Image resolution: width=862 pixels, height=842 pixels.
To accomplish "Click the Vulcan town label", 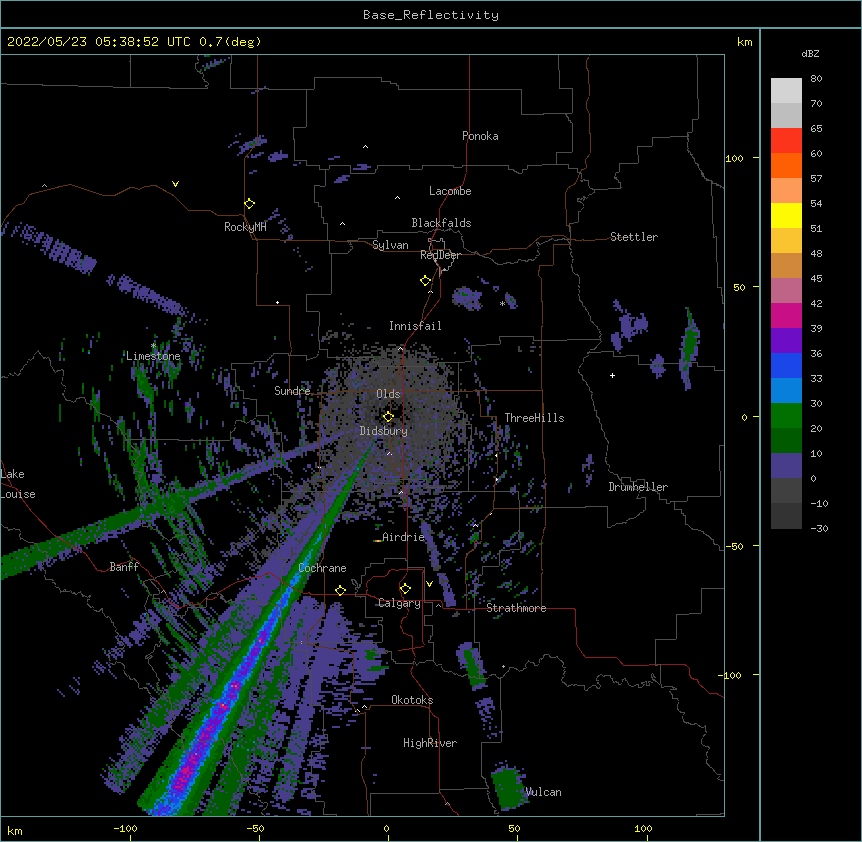I will point(543,792).
